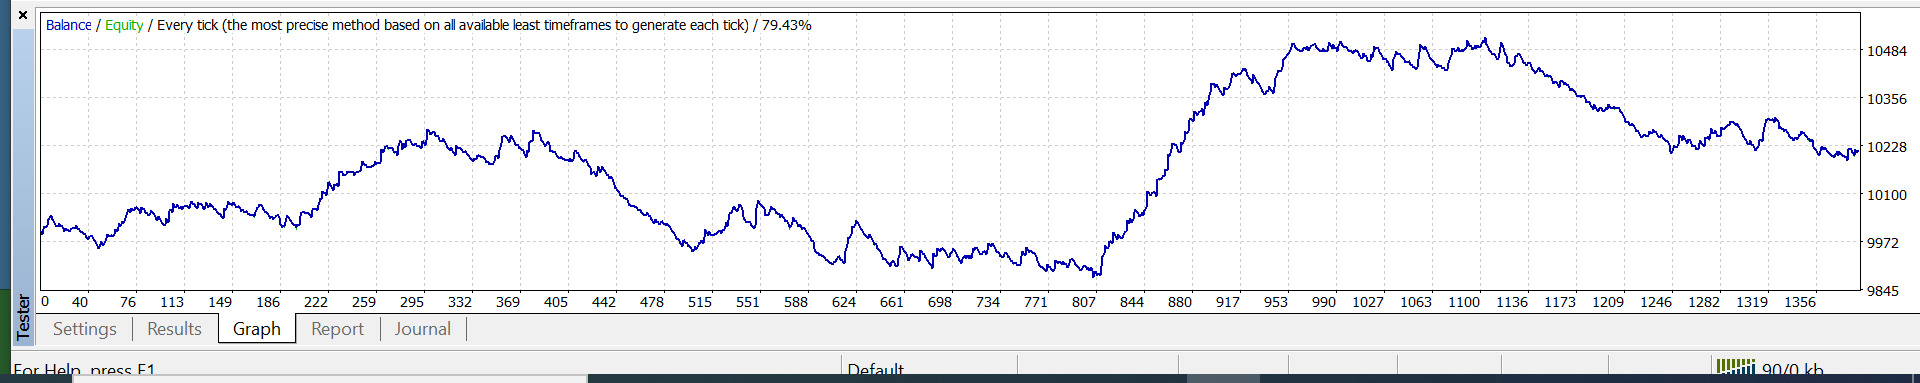The height and width of the screenshot is (383, 1920).
Task: Close the Tester panel with the X
Action: 23,15
